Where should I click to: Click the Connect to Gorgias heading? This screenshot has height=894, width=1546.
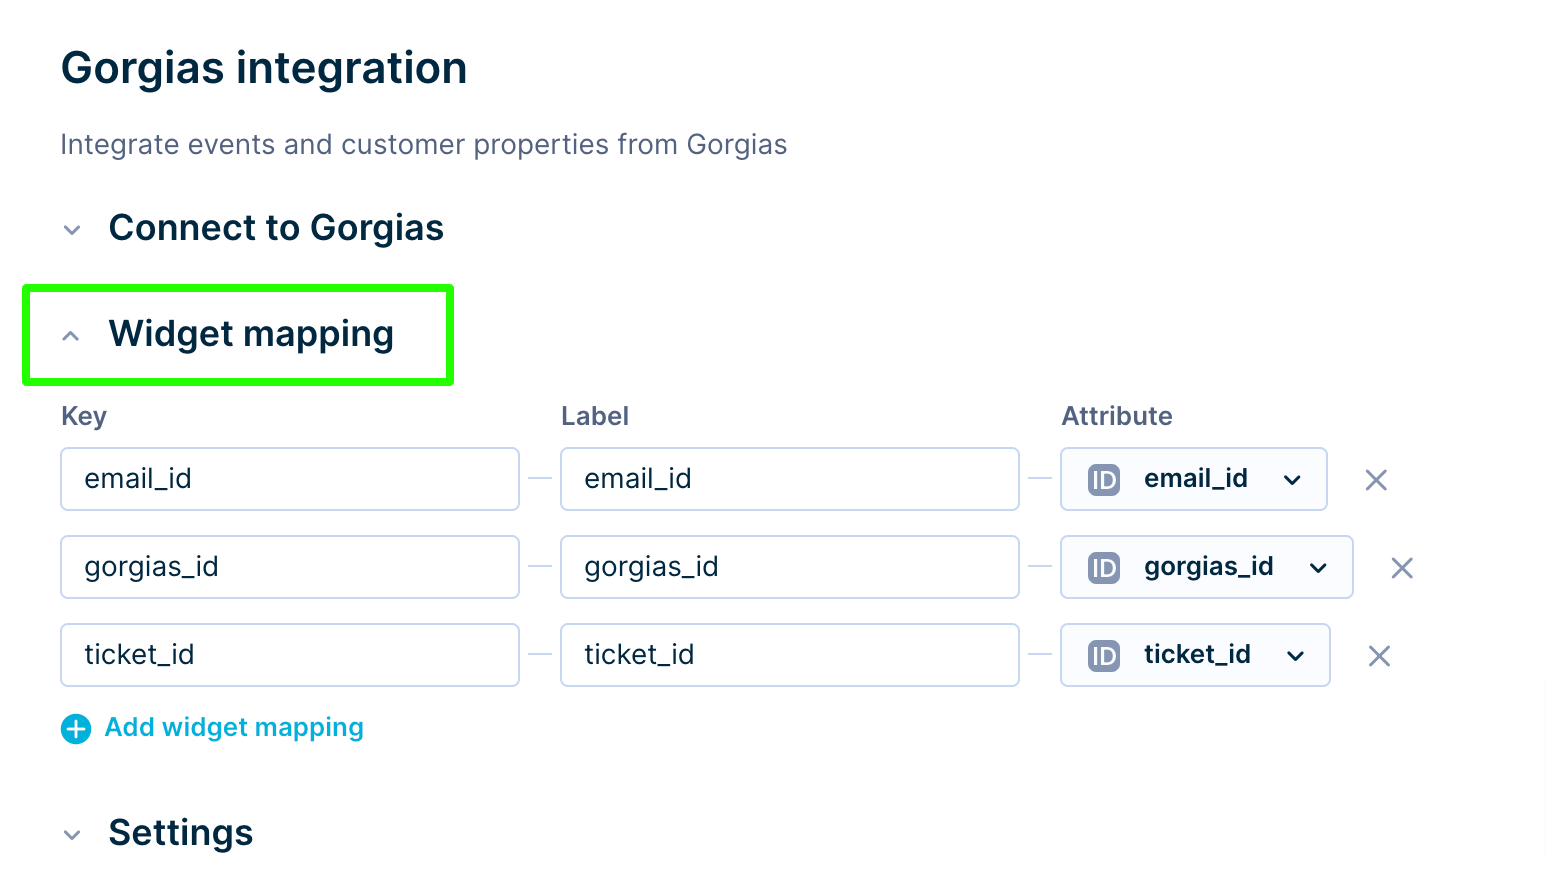pyautogui.click(x=276, y=228)
